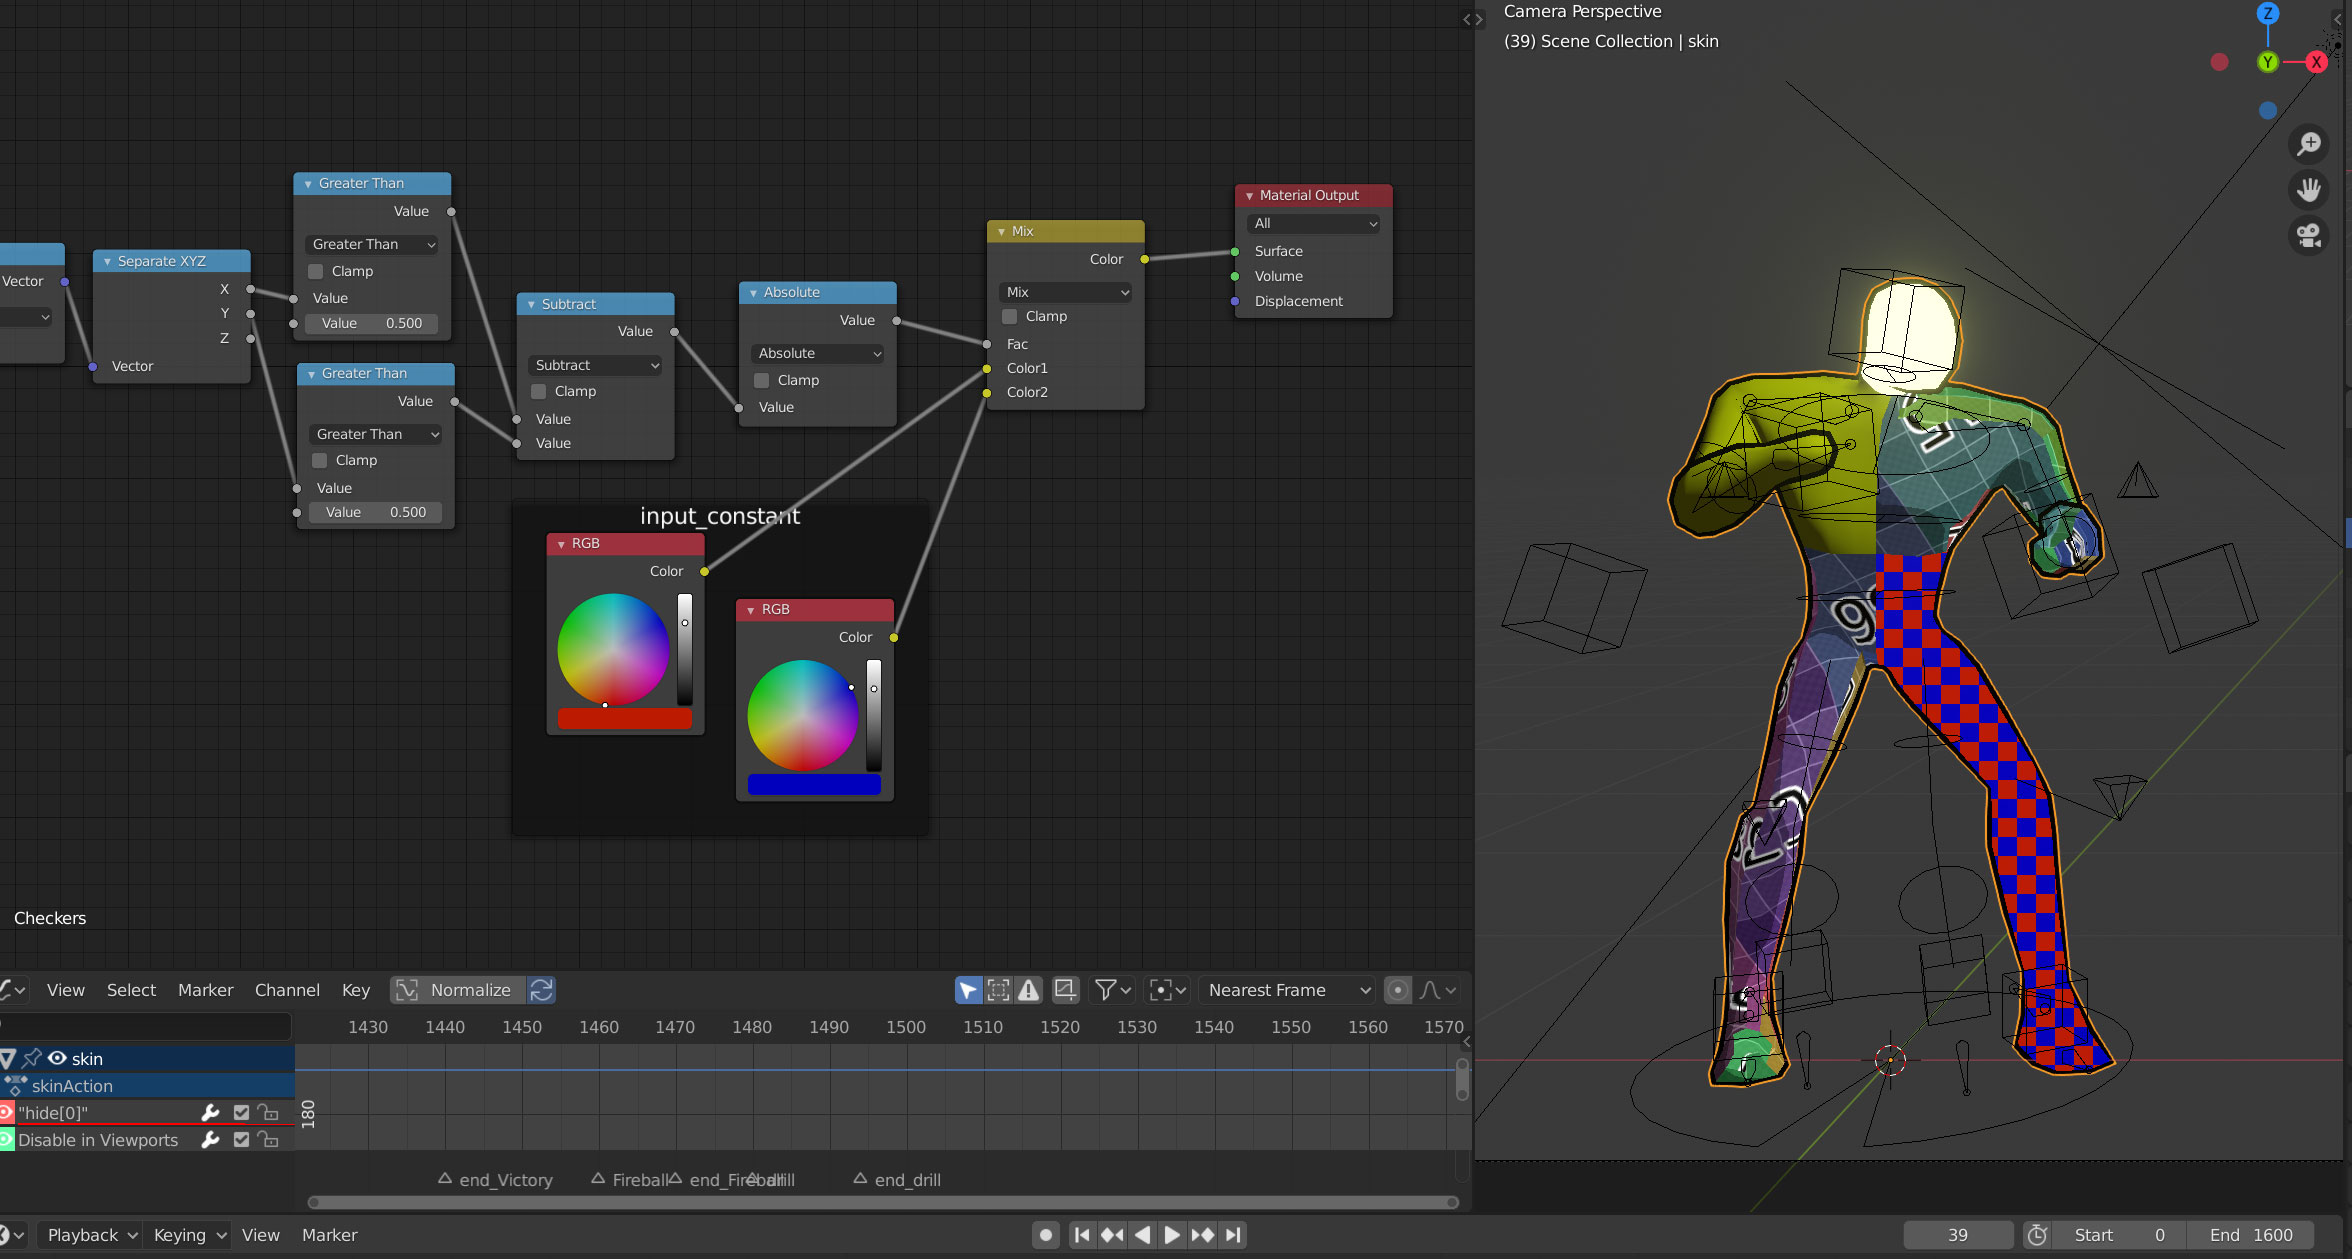
Task: Click the hide[0] modifier wrench icon
Action: 210,1113
